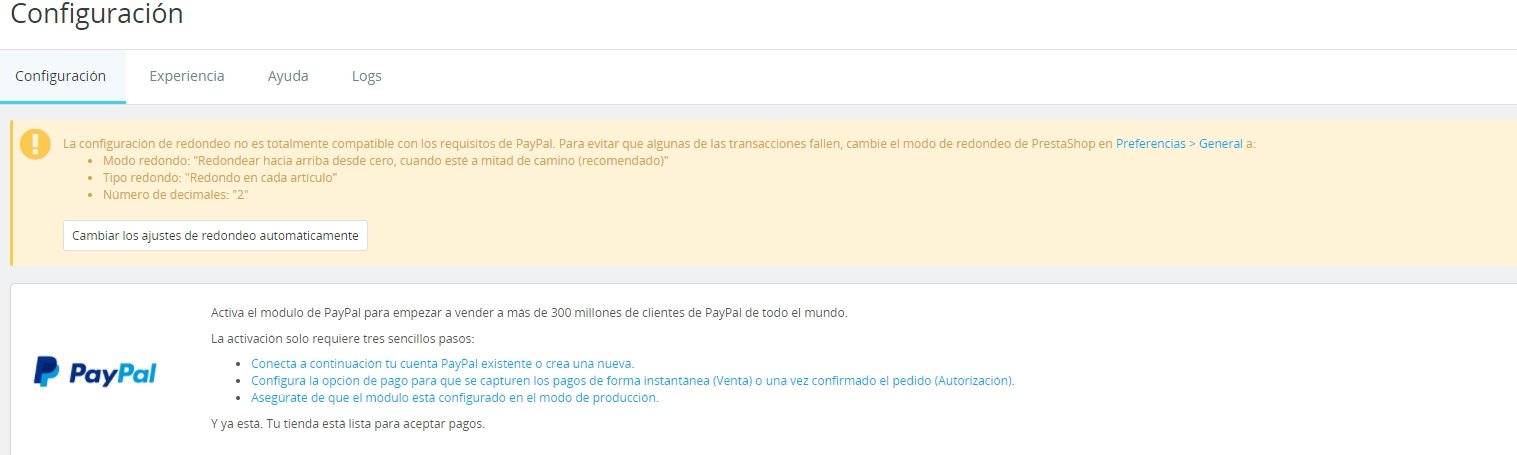
Task: Open link Configura la opción de pago
Action: pyautogui.click(x=633, y=381)
